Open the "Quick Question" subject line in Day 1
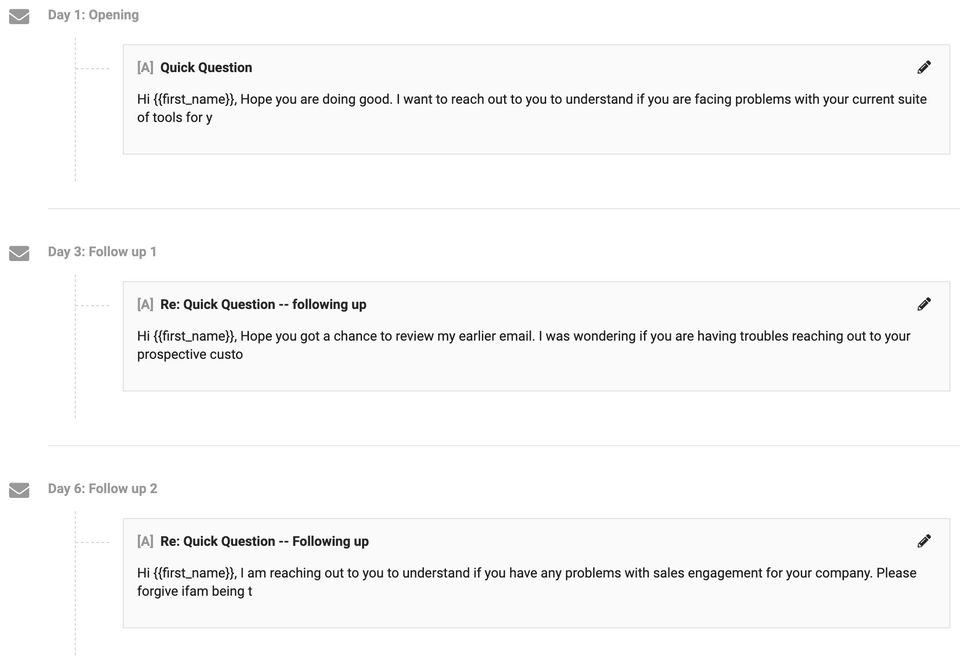Viewport: 960px width, 664px height. 206,68
